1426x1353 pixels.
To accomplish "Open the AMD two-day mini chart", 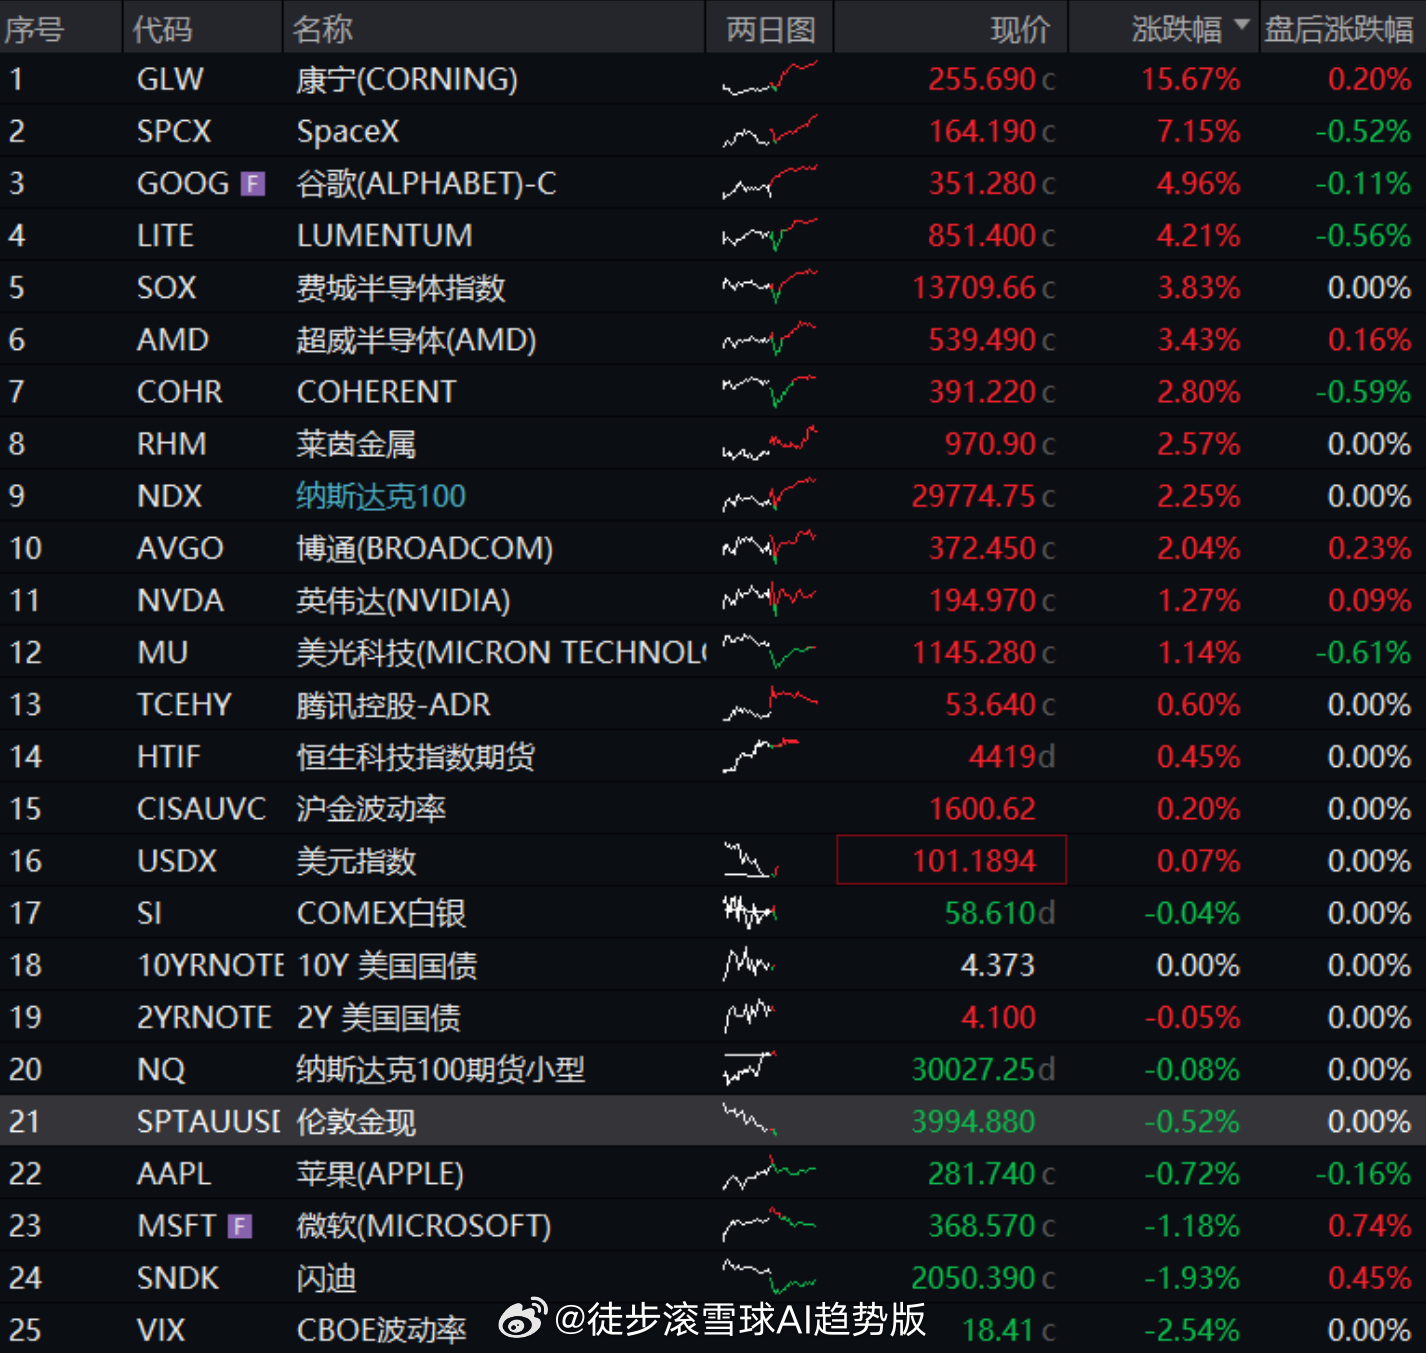I will [769, 339].
